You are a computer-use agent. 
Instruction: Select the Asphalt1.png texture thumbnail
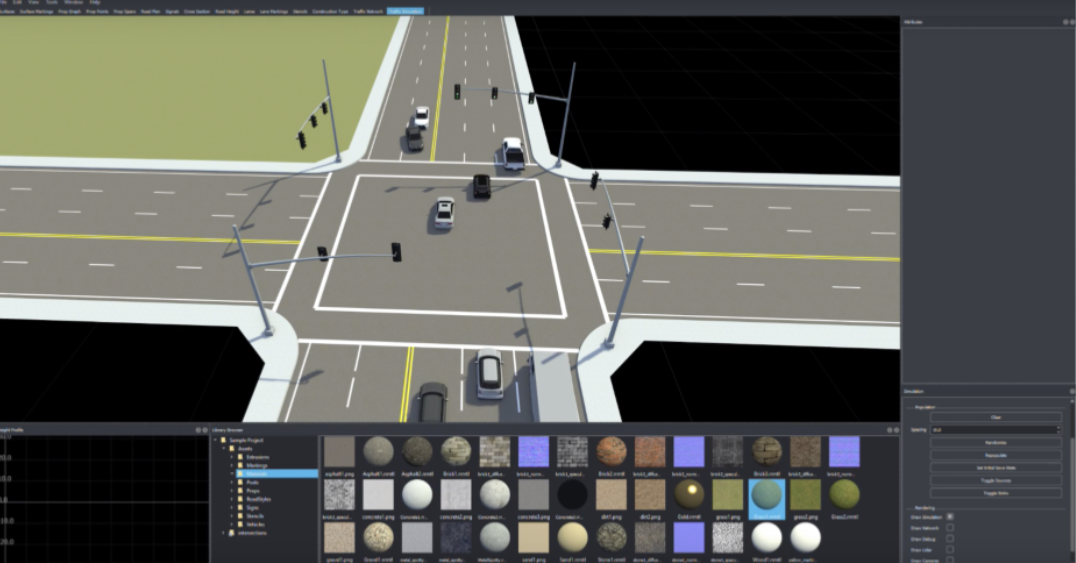point(339,452)
